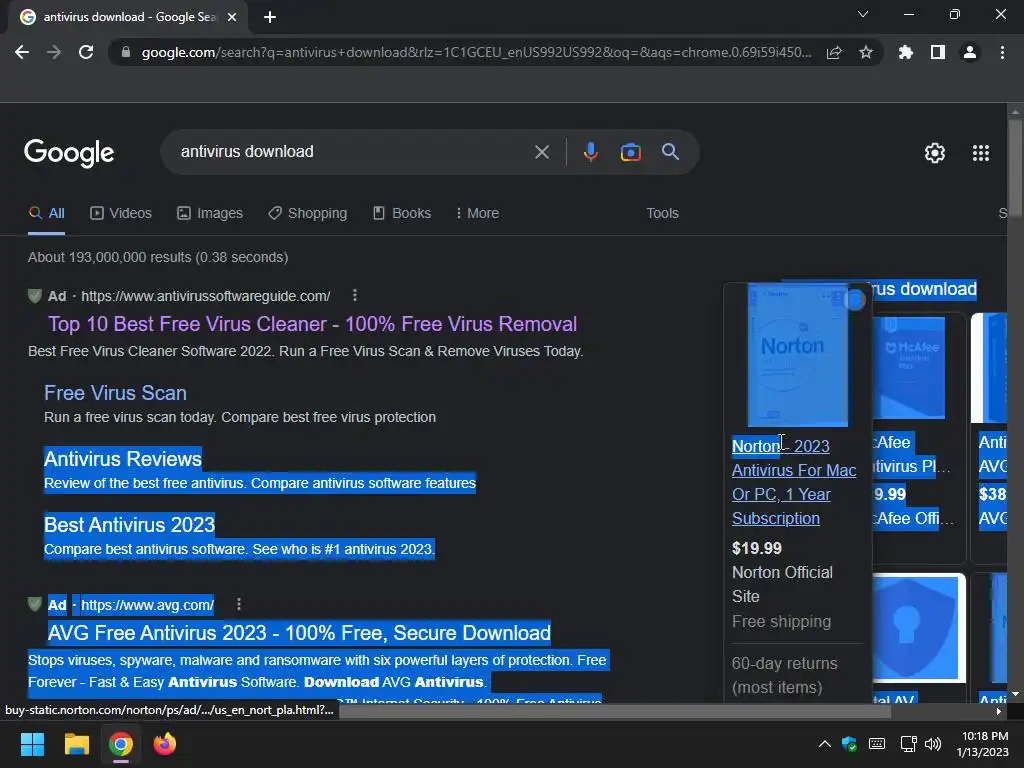The width and height of the screenshot is (1024, 768).
Task: Click the Chrome taskbar icon
Action: [121, 744]
